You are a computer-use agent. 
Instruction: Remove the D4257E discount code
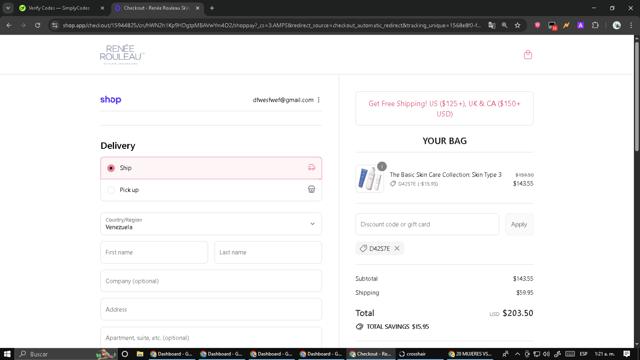pos(397,248)
